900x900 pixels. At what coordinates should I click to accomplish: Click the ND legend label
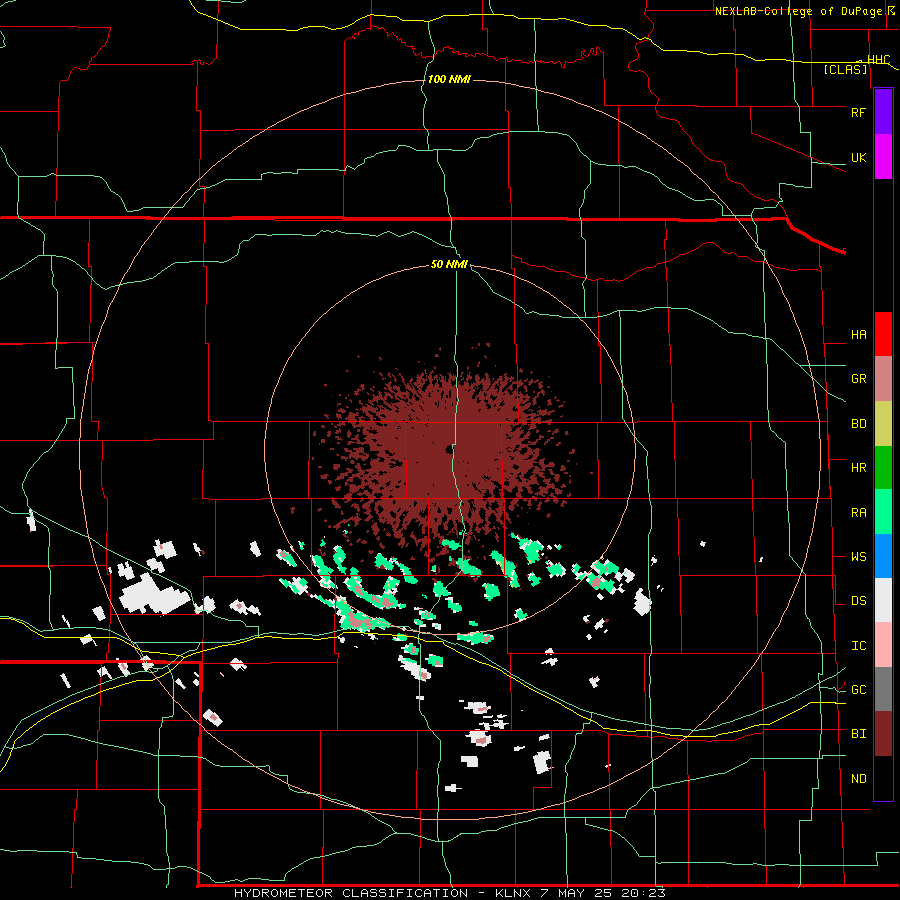858,779
